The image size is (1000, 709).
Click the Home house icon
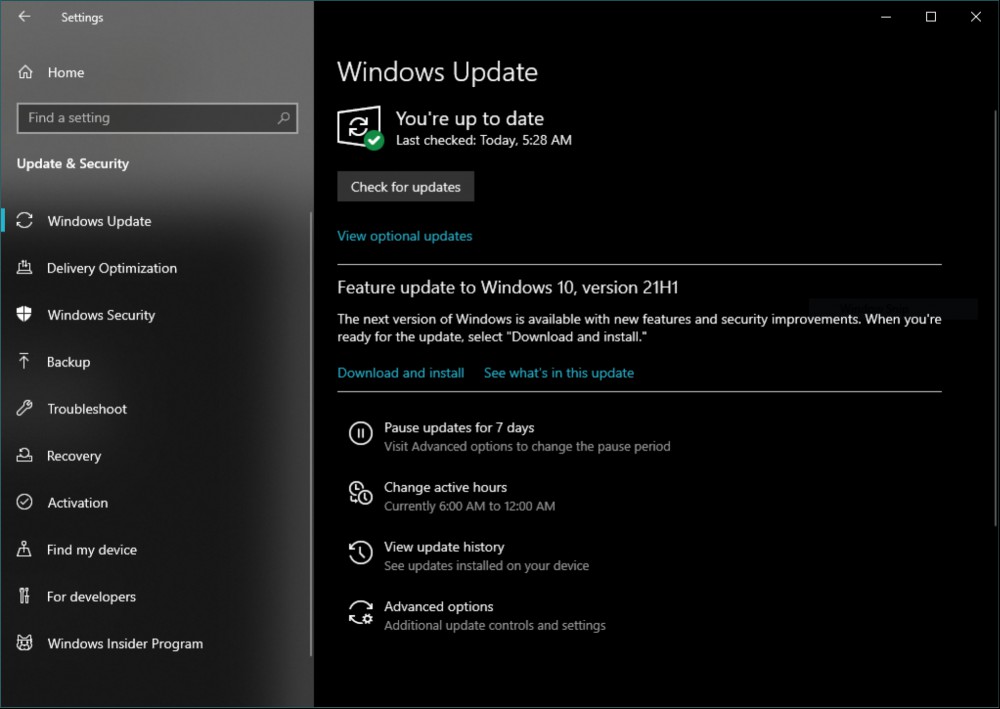pos(25,72)
